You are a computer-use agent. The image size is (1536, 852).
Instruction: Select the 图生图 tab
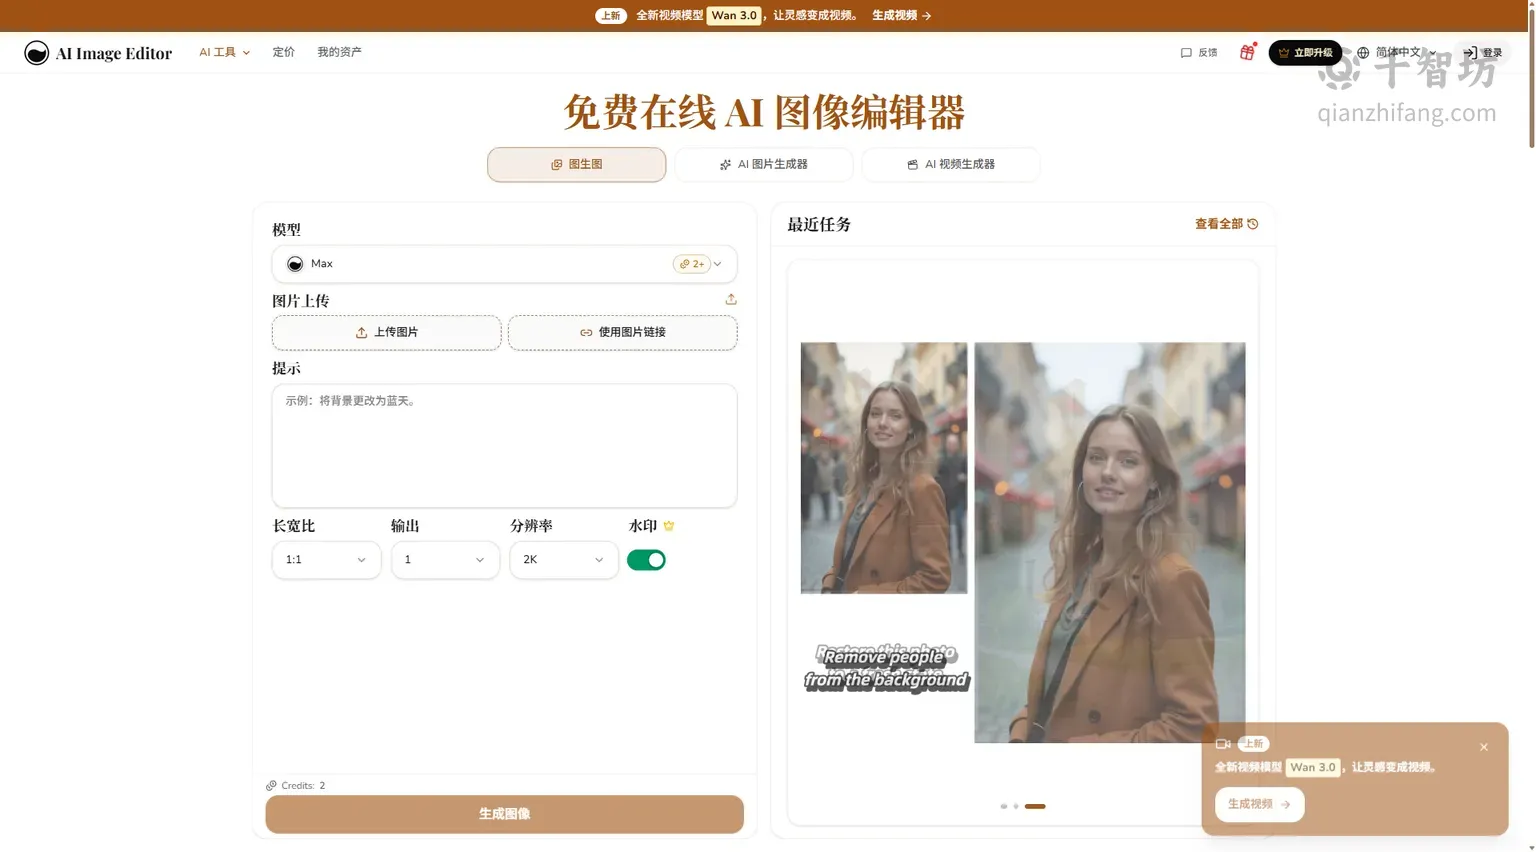click(576, 164)
